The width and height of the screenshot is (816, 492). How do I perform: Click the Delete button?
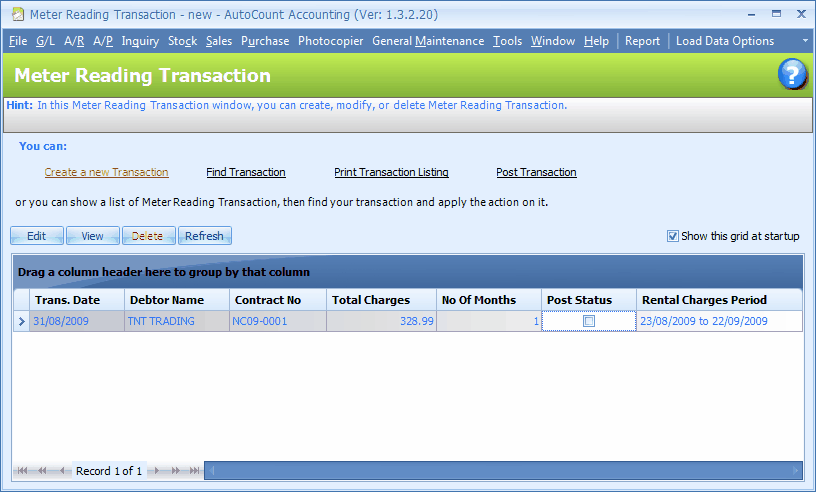(148, 236)
